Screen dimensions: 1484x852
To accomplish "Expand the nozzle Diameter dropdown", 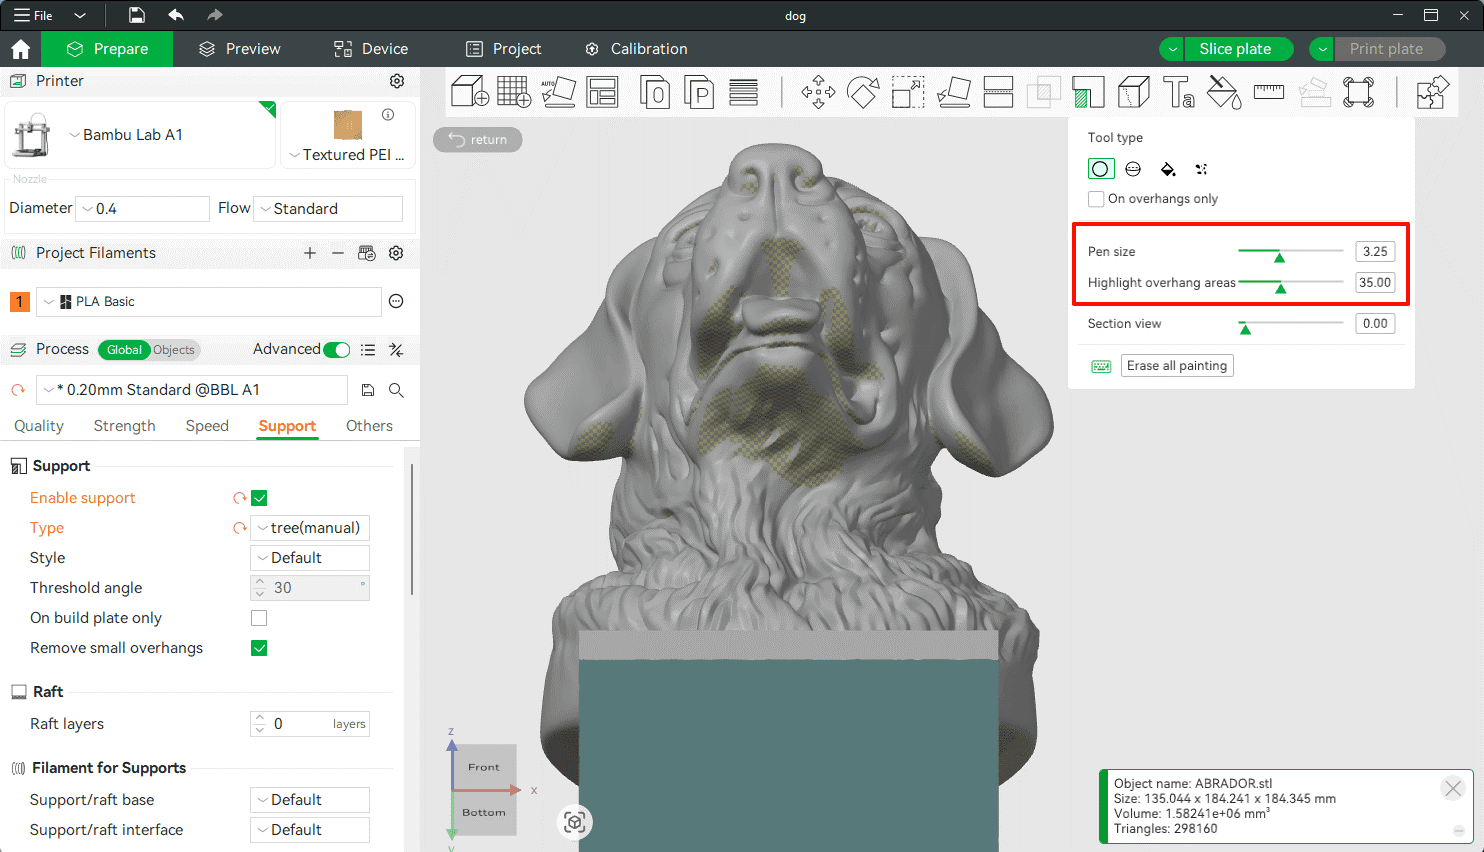I will [143, 209].
